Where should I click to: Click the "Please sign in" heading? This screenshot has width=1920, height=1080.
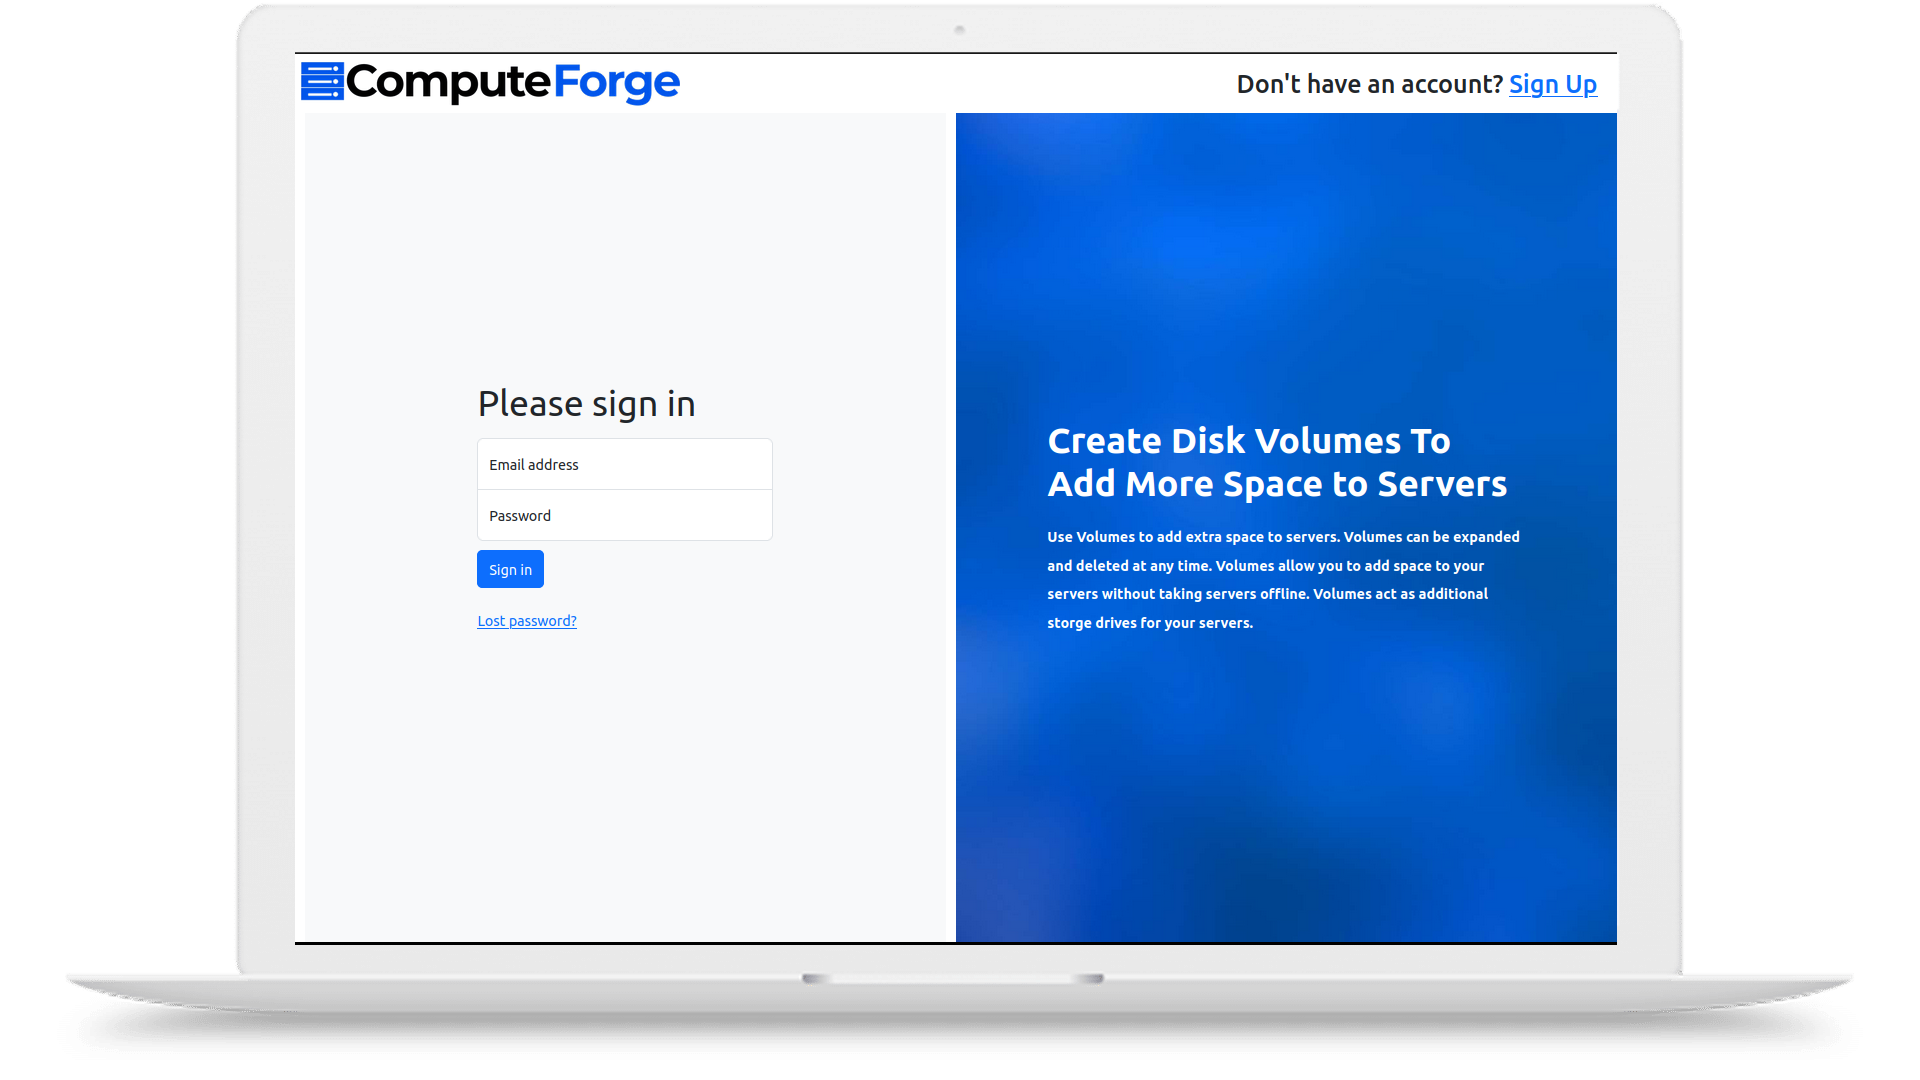point(586,404)
